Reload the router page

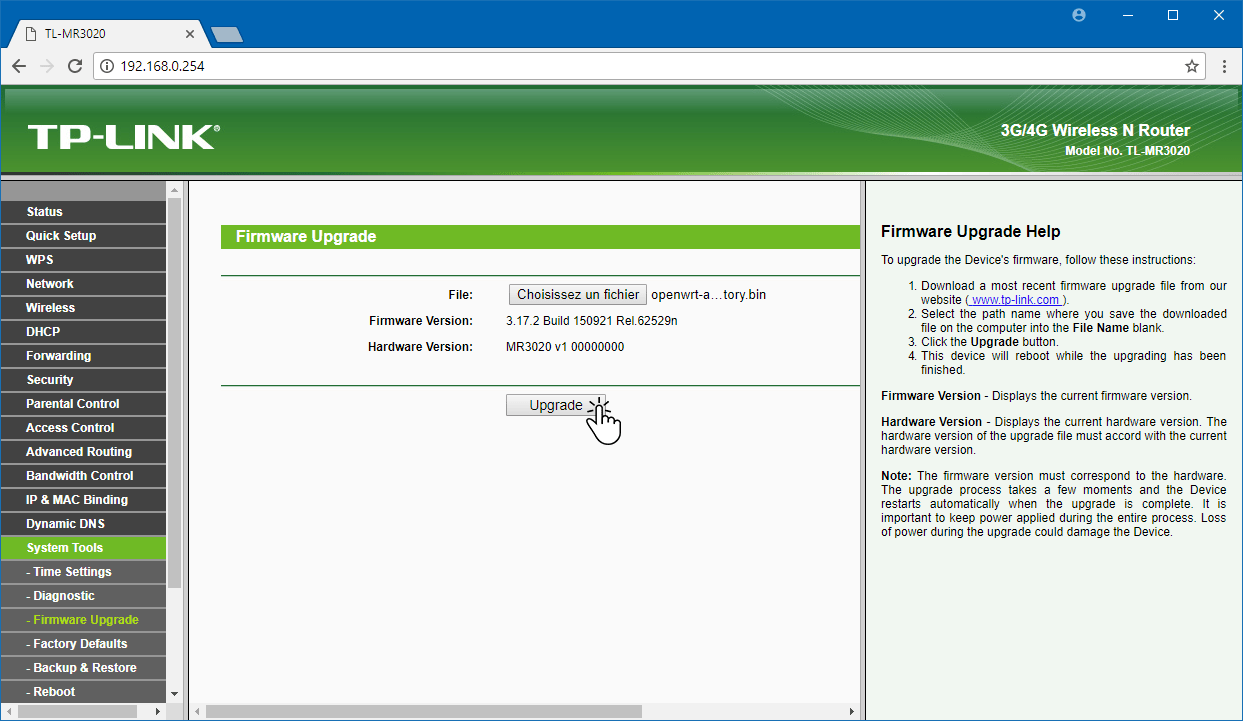pyautogui.click(x=75, y=66)
